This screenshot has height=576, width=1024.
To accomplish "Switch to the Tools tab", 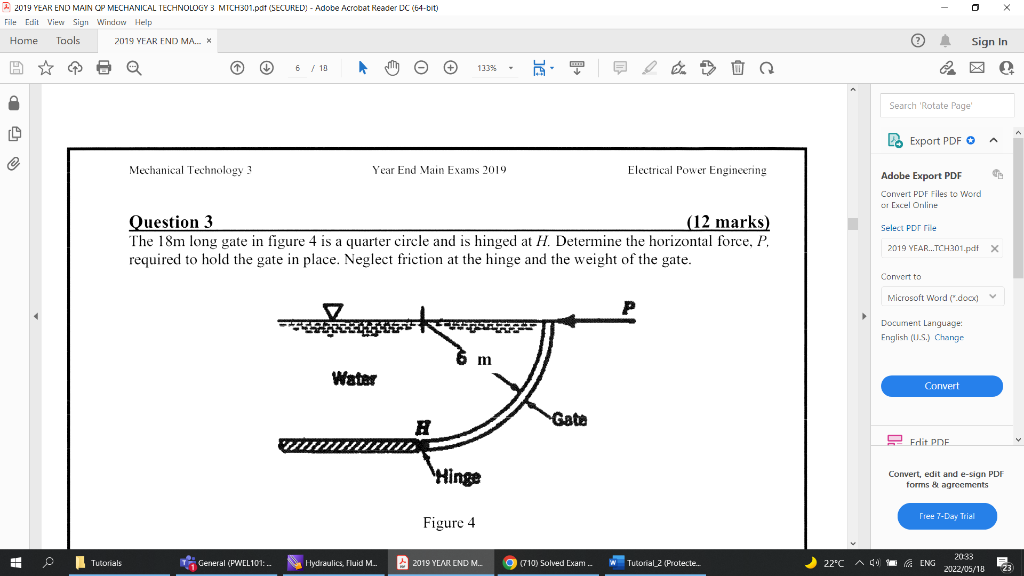I will (67, 40).
